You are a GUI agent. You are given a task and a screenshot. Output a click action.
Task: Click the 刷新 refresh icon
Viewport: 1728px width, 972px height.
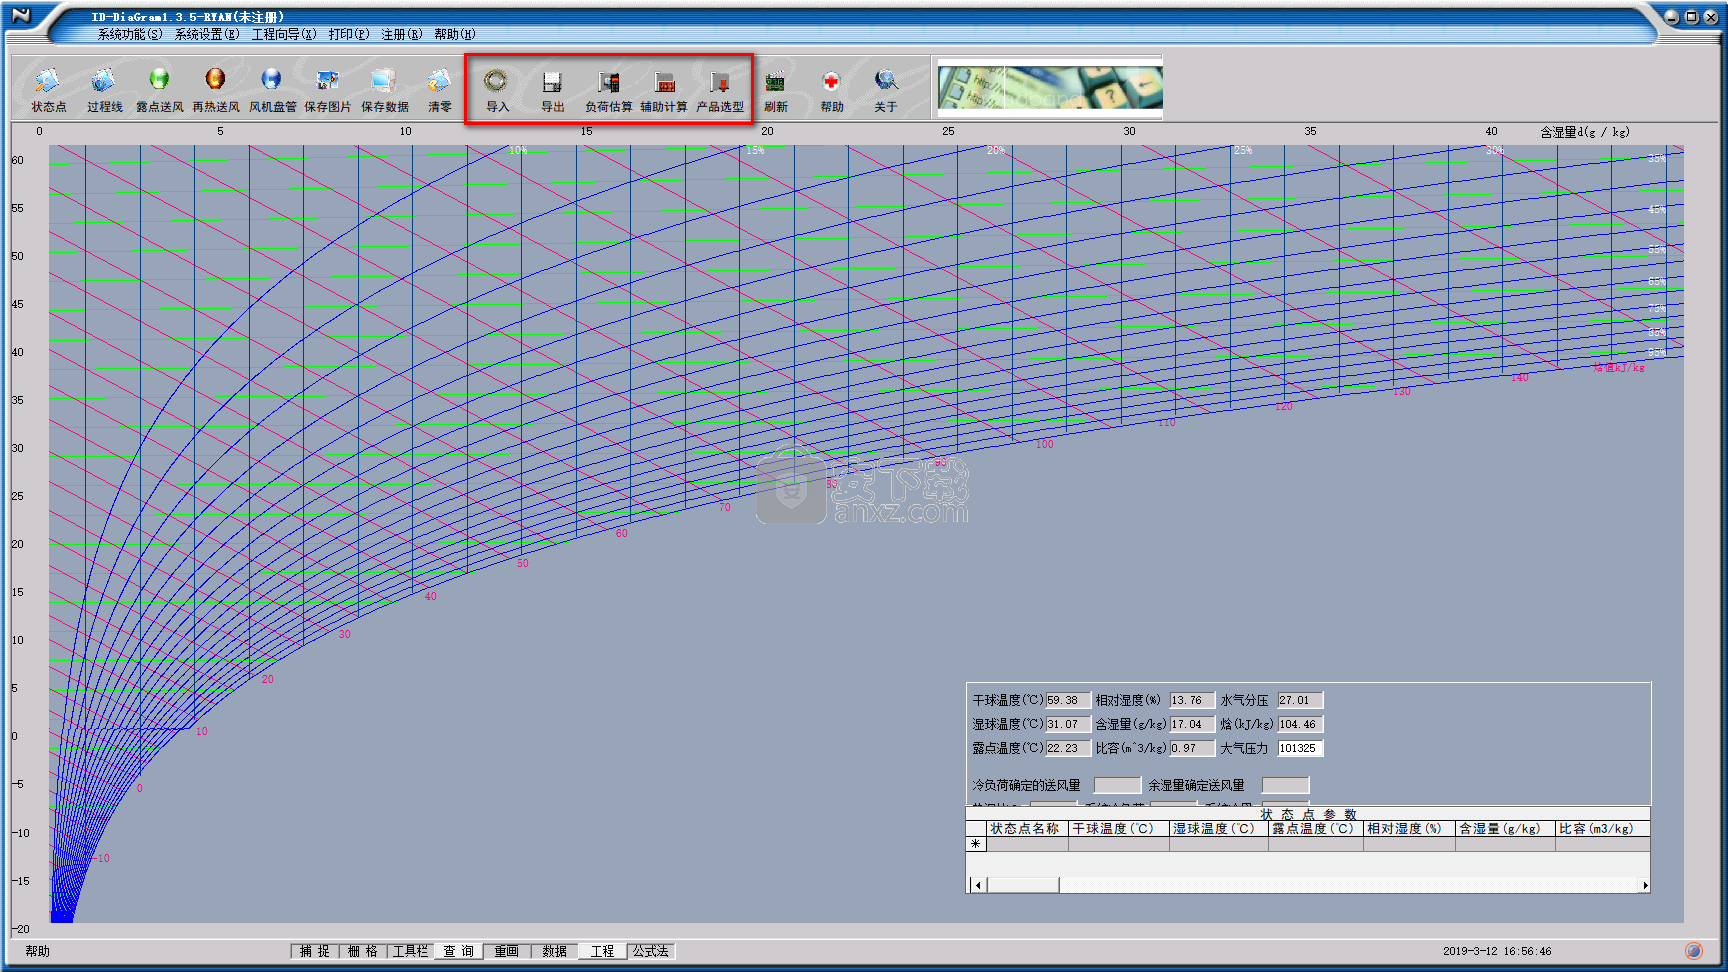tap(776, 89)
